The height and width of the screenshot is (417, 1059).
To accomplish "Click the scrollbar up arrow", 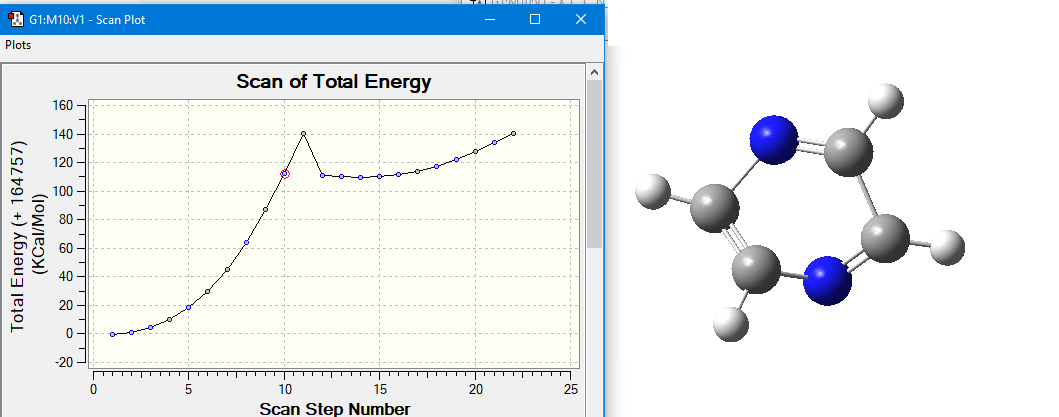I will [594, 73].
